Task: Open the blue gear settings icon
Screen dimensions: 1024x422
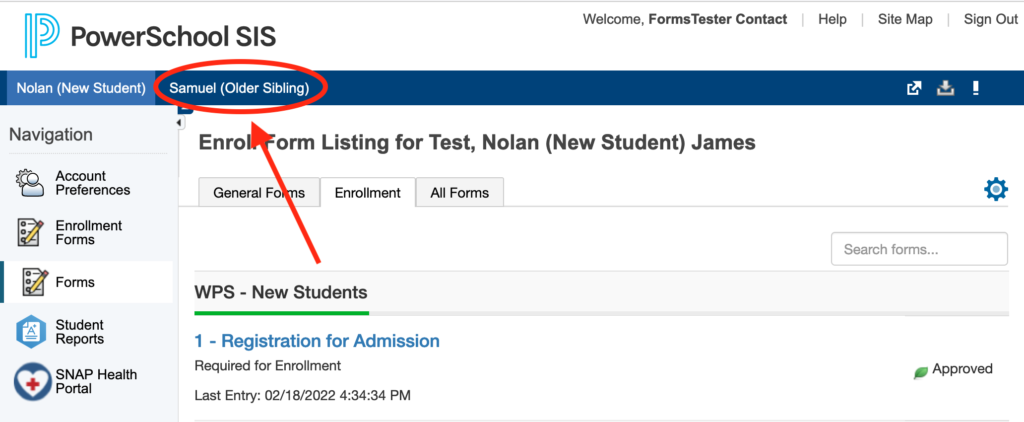Action: [x=995, y=189]
